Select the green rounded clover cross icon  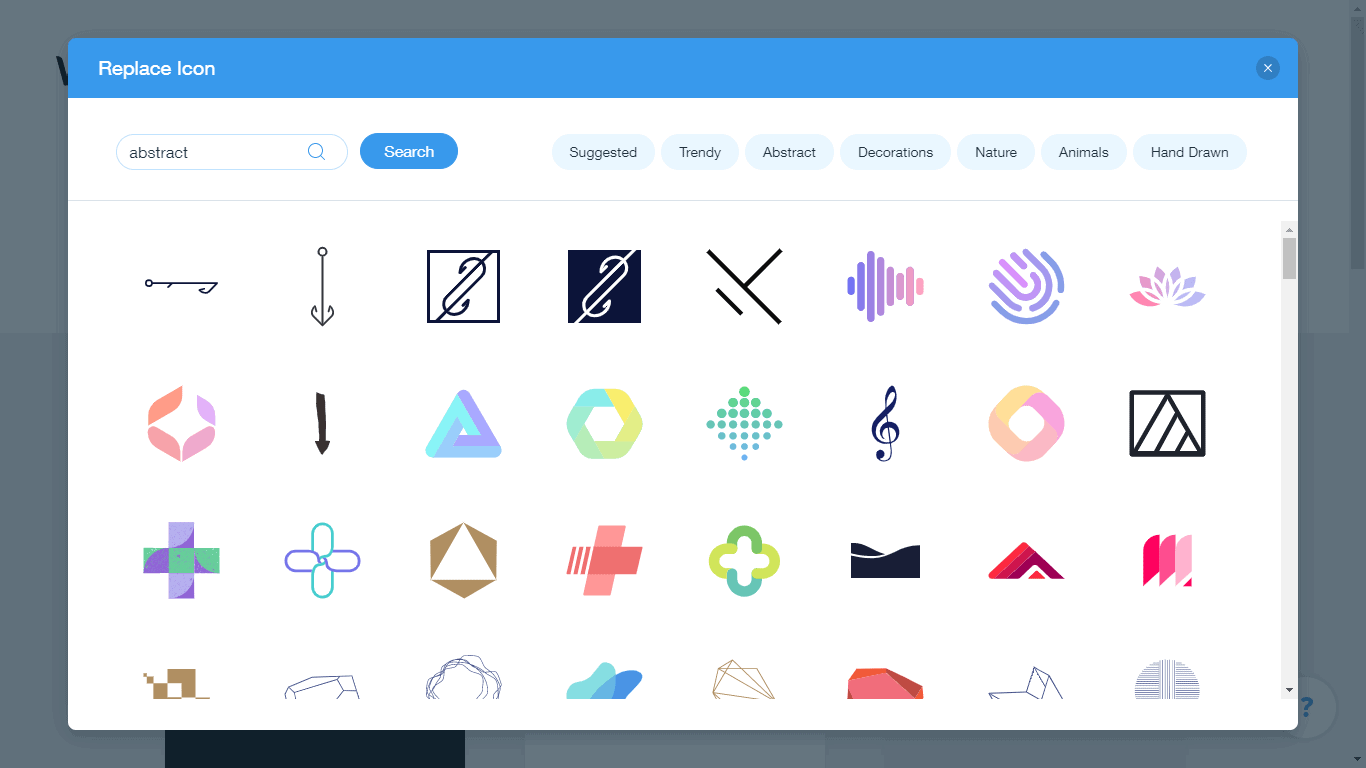(744, 560)
